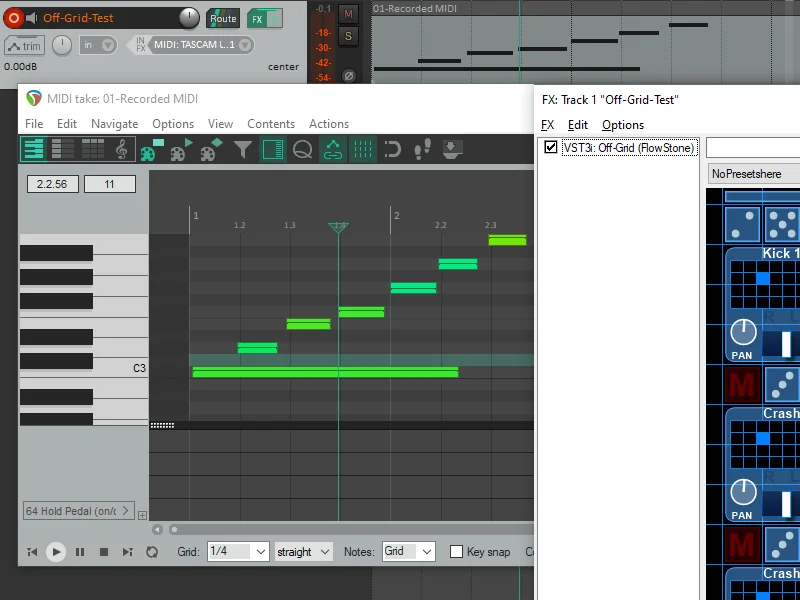Open the Navigate menu in MIDI editor
This screenshot has height=600, width=800.
114,124
